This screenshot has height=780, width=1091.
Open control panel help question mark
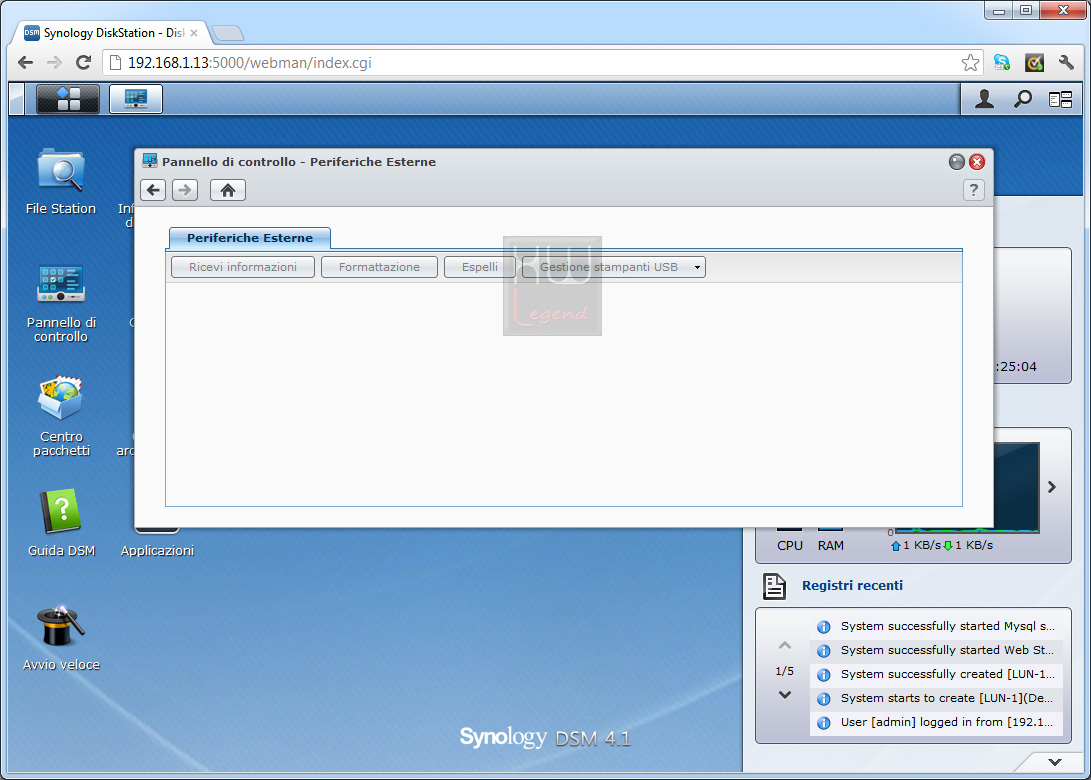973,190
